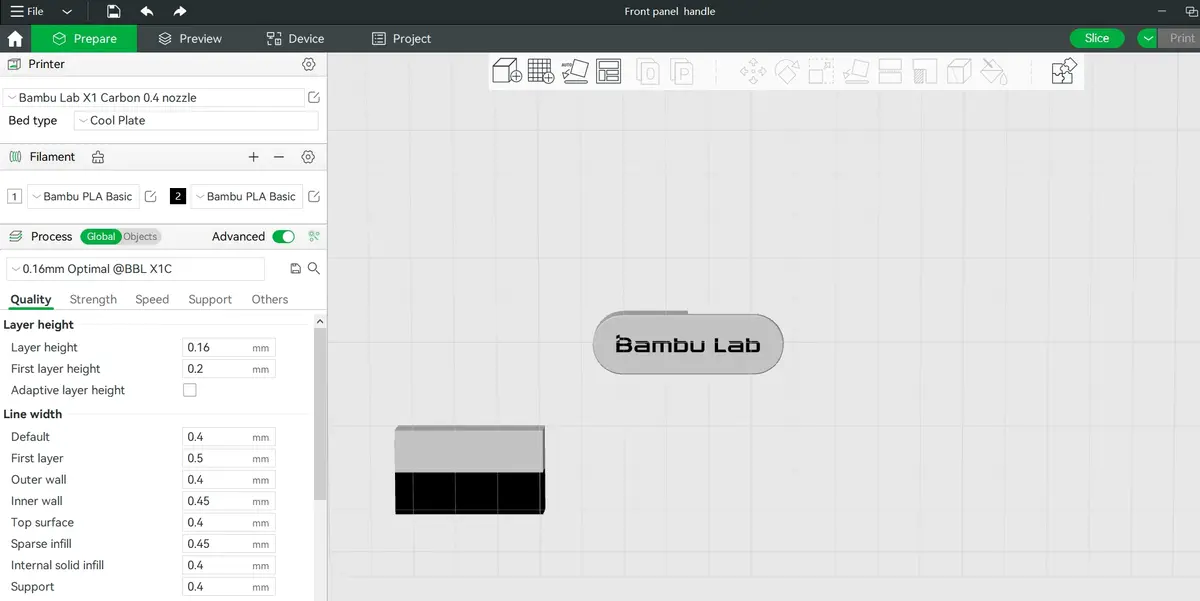Open printer settings gear
This screenshot has height=601, width=1200.
click(x=309, y=64)
